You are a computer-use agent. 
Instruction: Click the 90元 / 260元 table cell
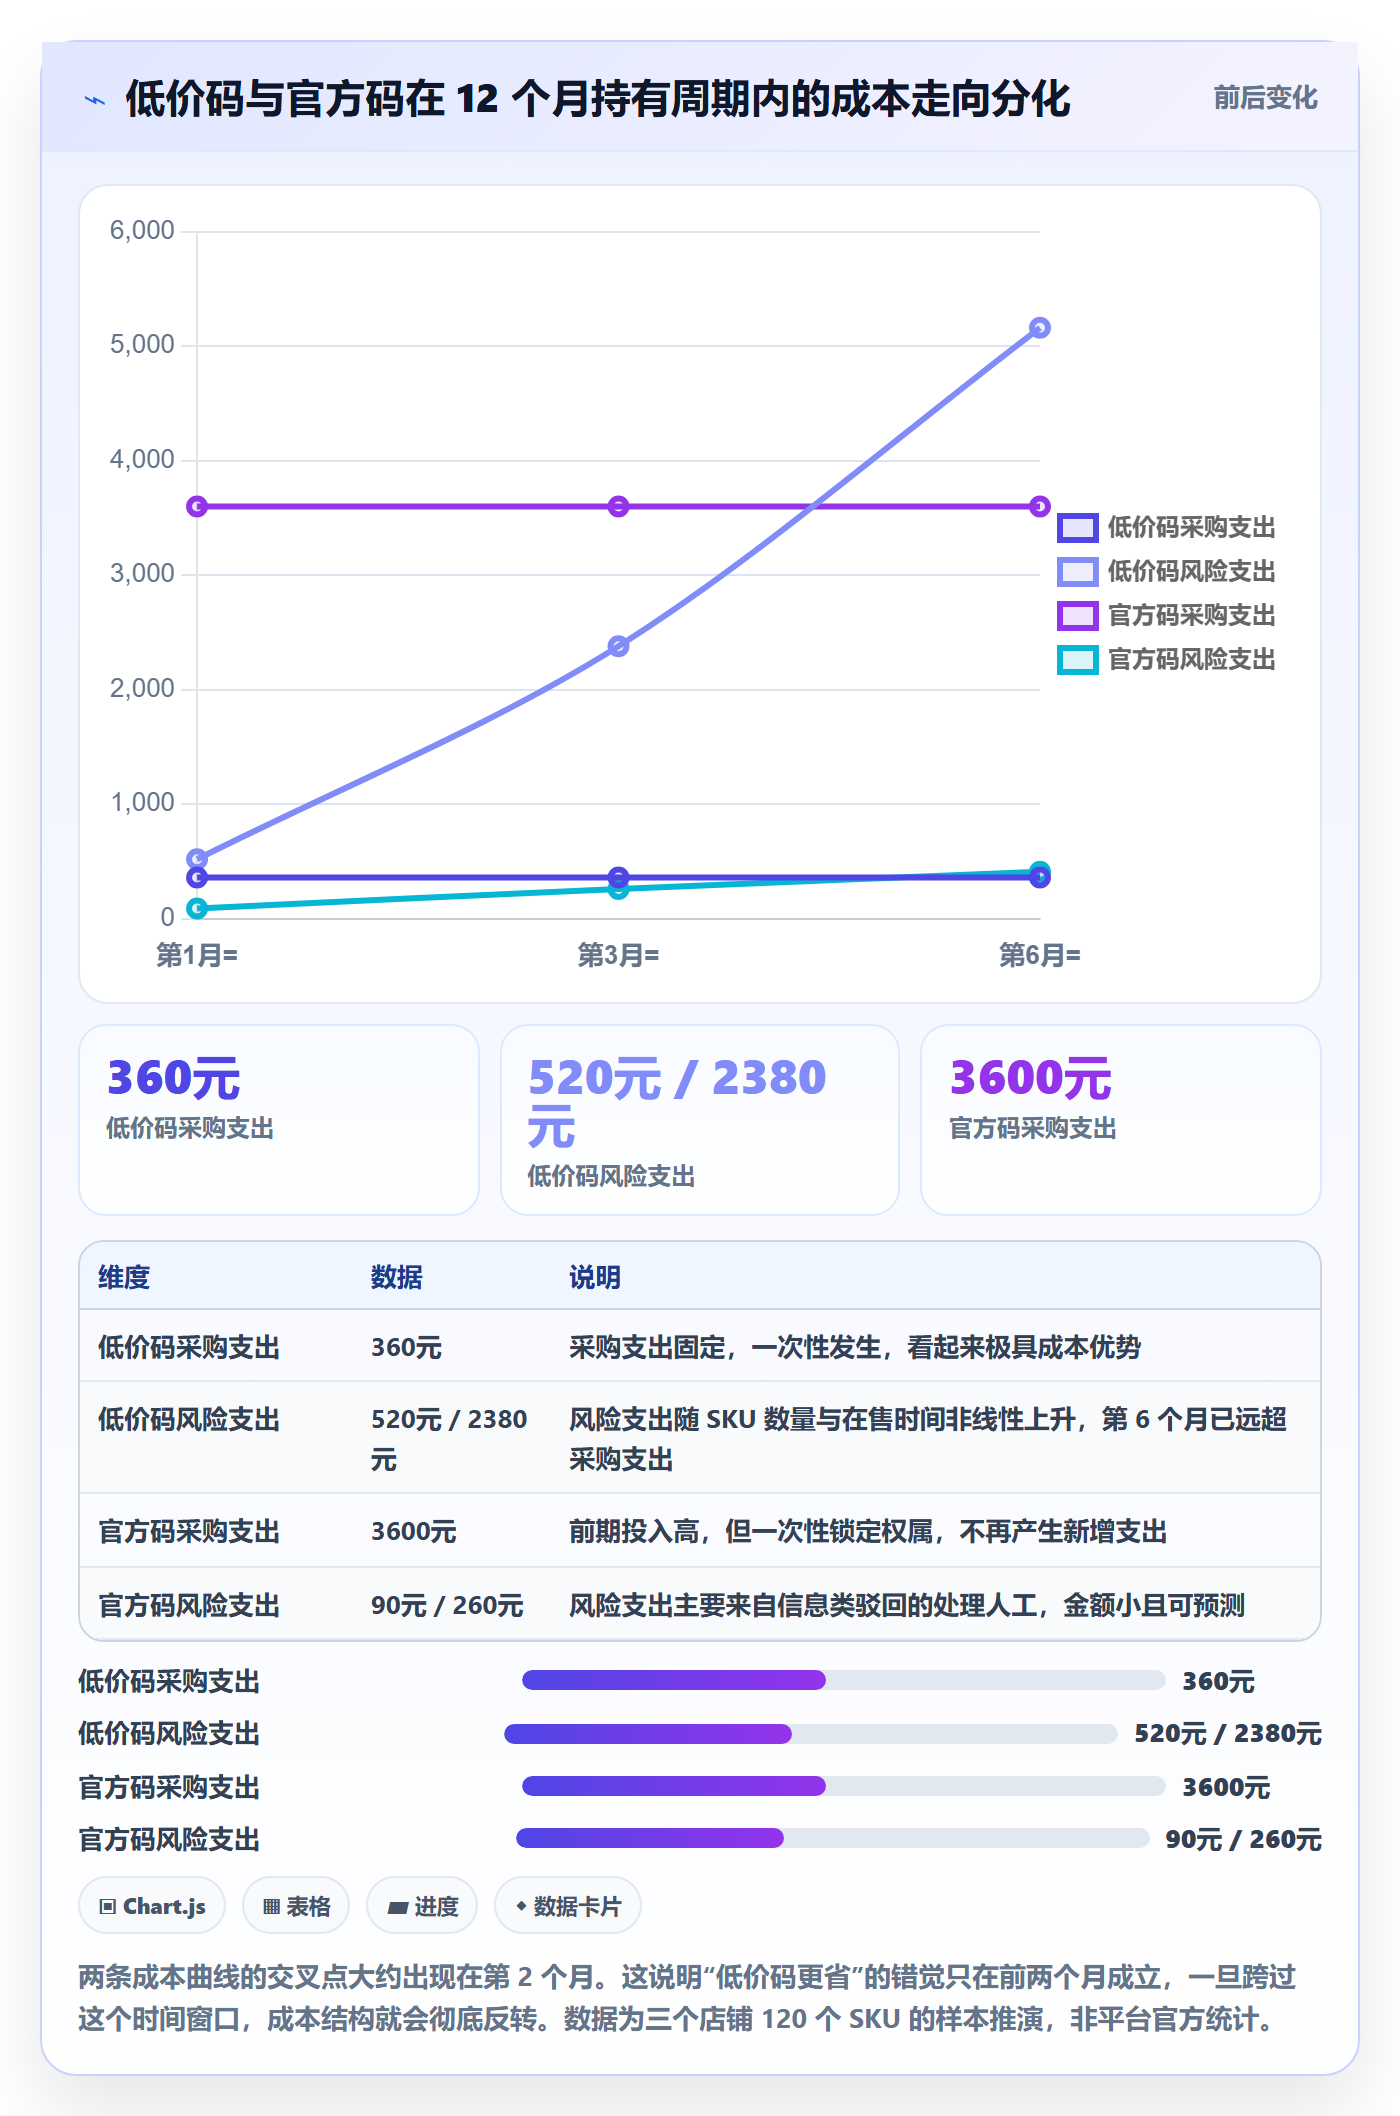tap(447, 1605)
